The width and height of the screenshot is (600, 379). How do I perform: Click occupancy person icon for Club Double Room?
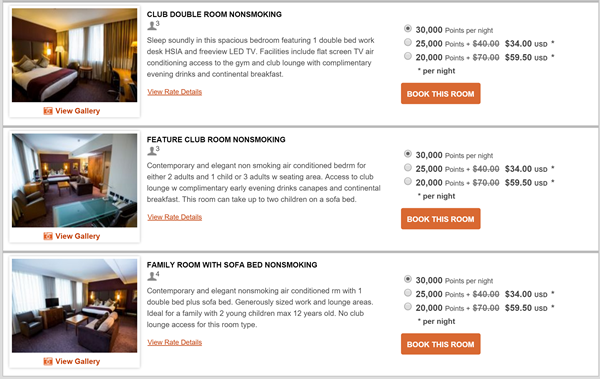[x=152, y=26]
